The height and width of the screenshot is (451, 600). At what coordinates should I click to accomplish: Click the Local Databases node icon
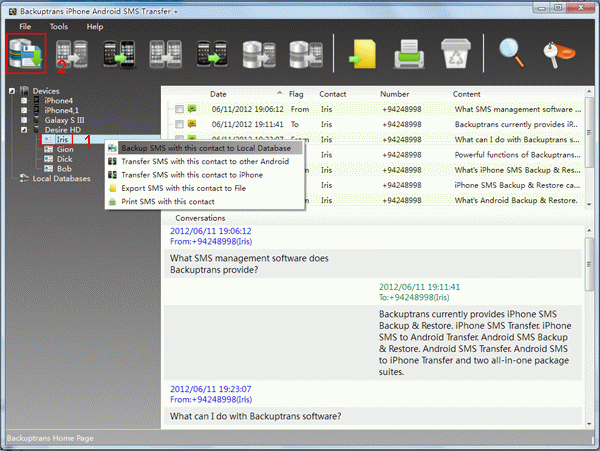pos(24,178)
